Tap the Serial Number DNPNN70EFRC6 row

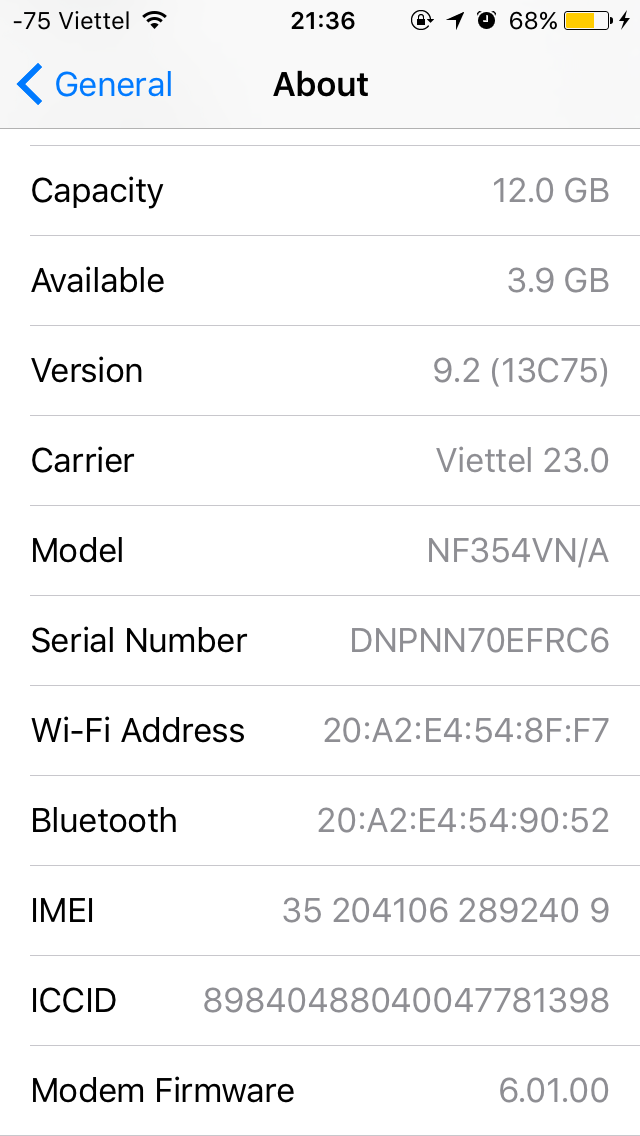[x=320, y=641]
